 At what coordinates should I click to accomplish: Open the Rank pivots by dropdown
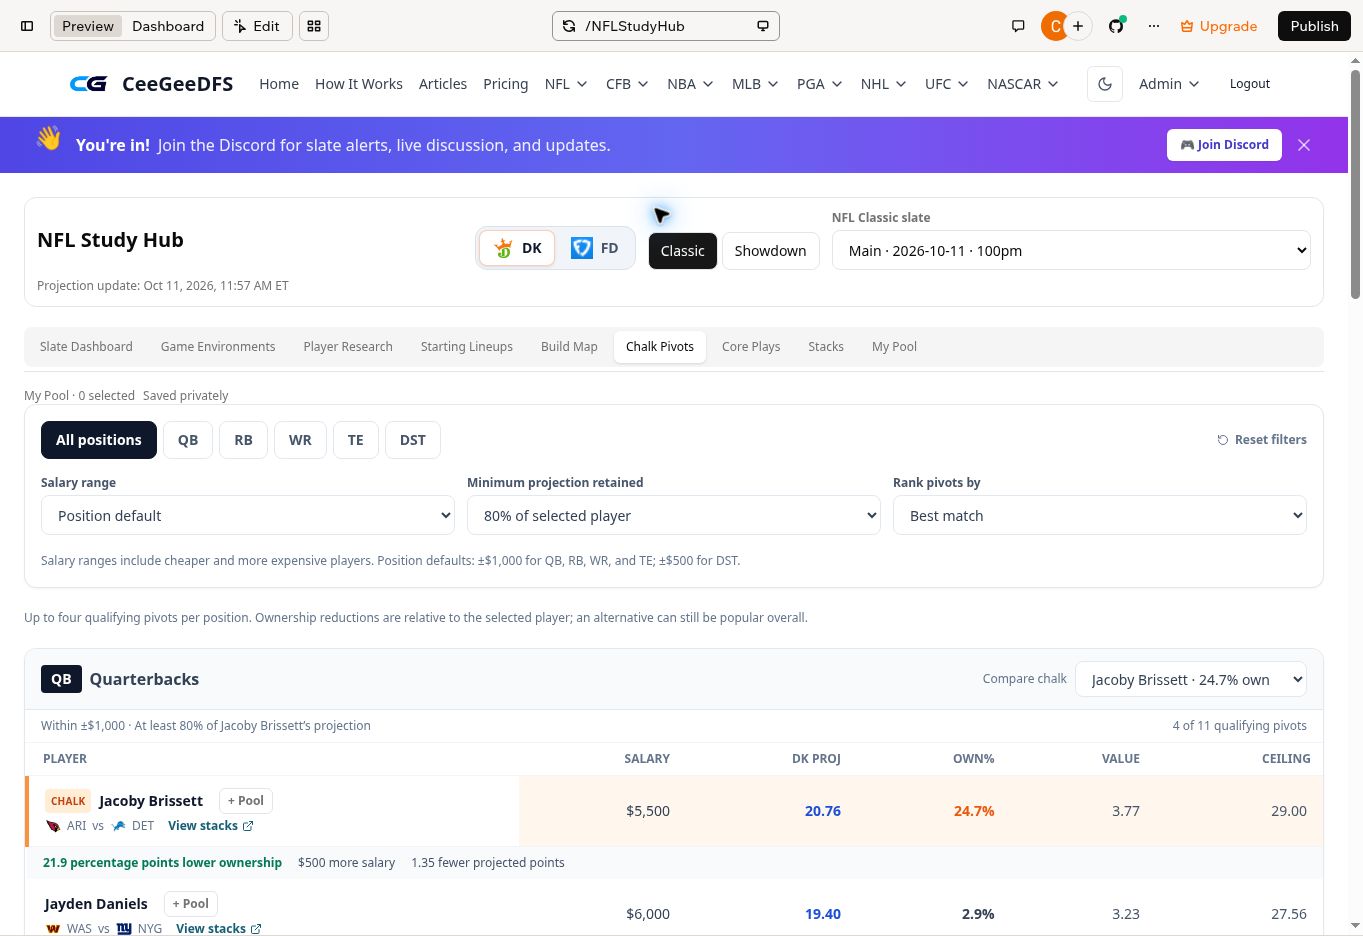[1100, 516]
